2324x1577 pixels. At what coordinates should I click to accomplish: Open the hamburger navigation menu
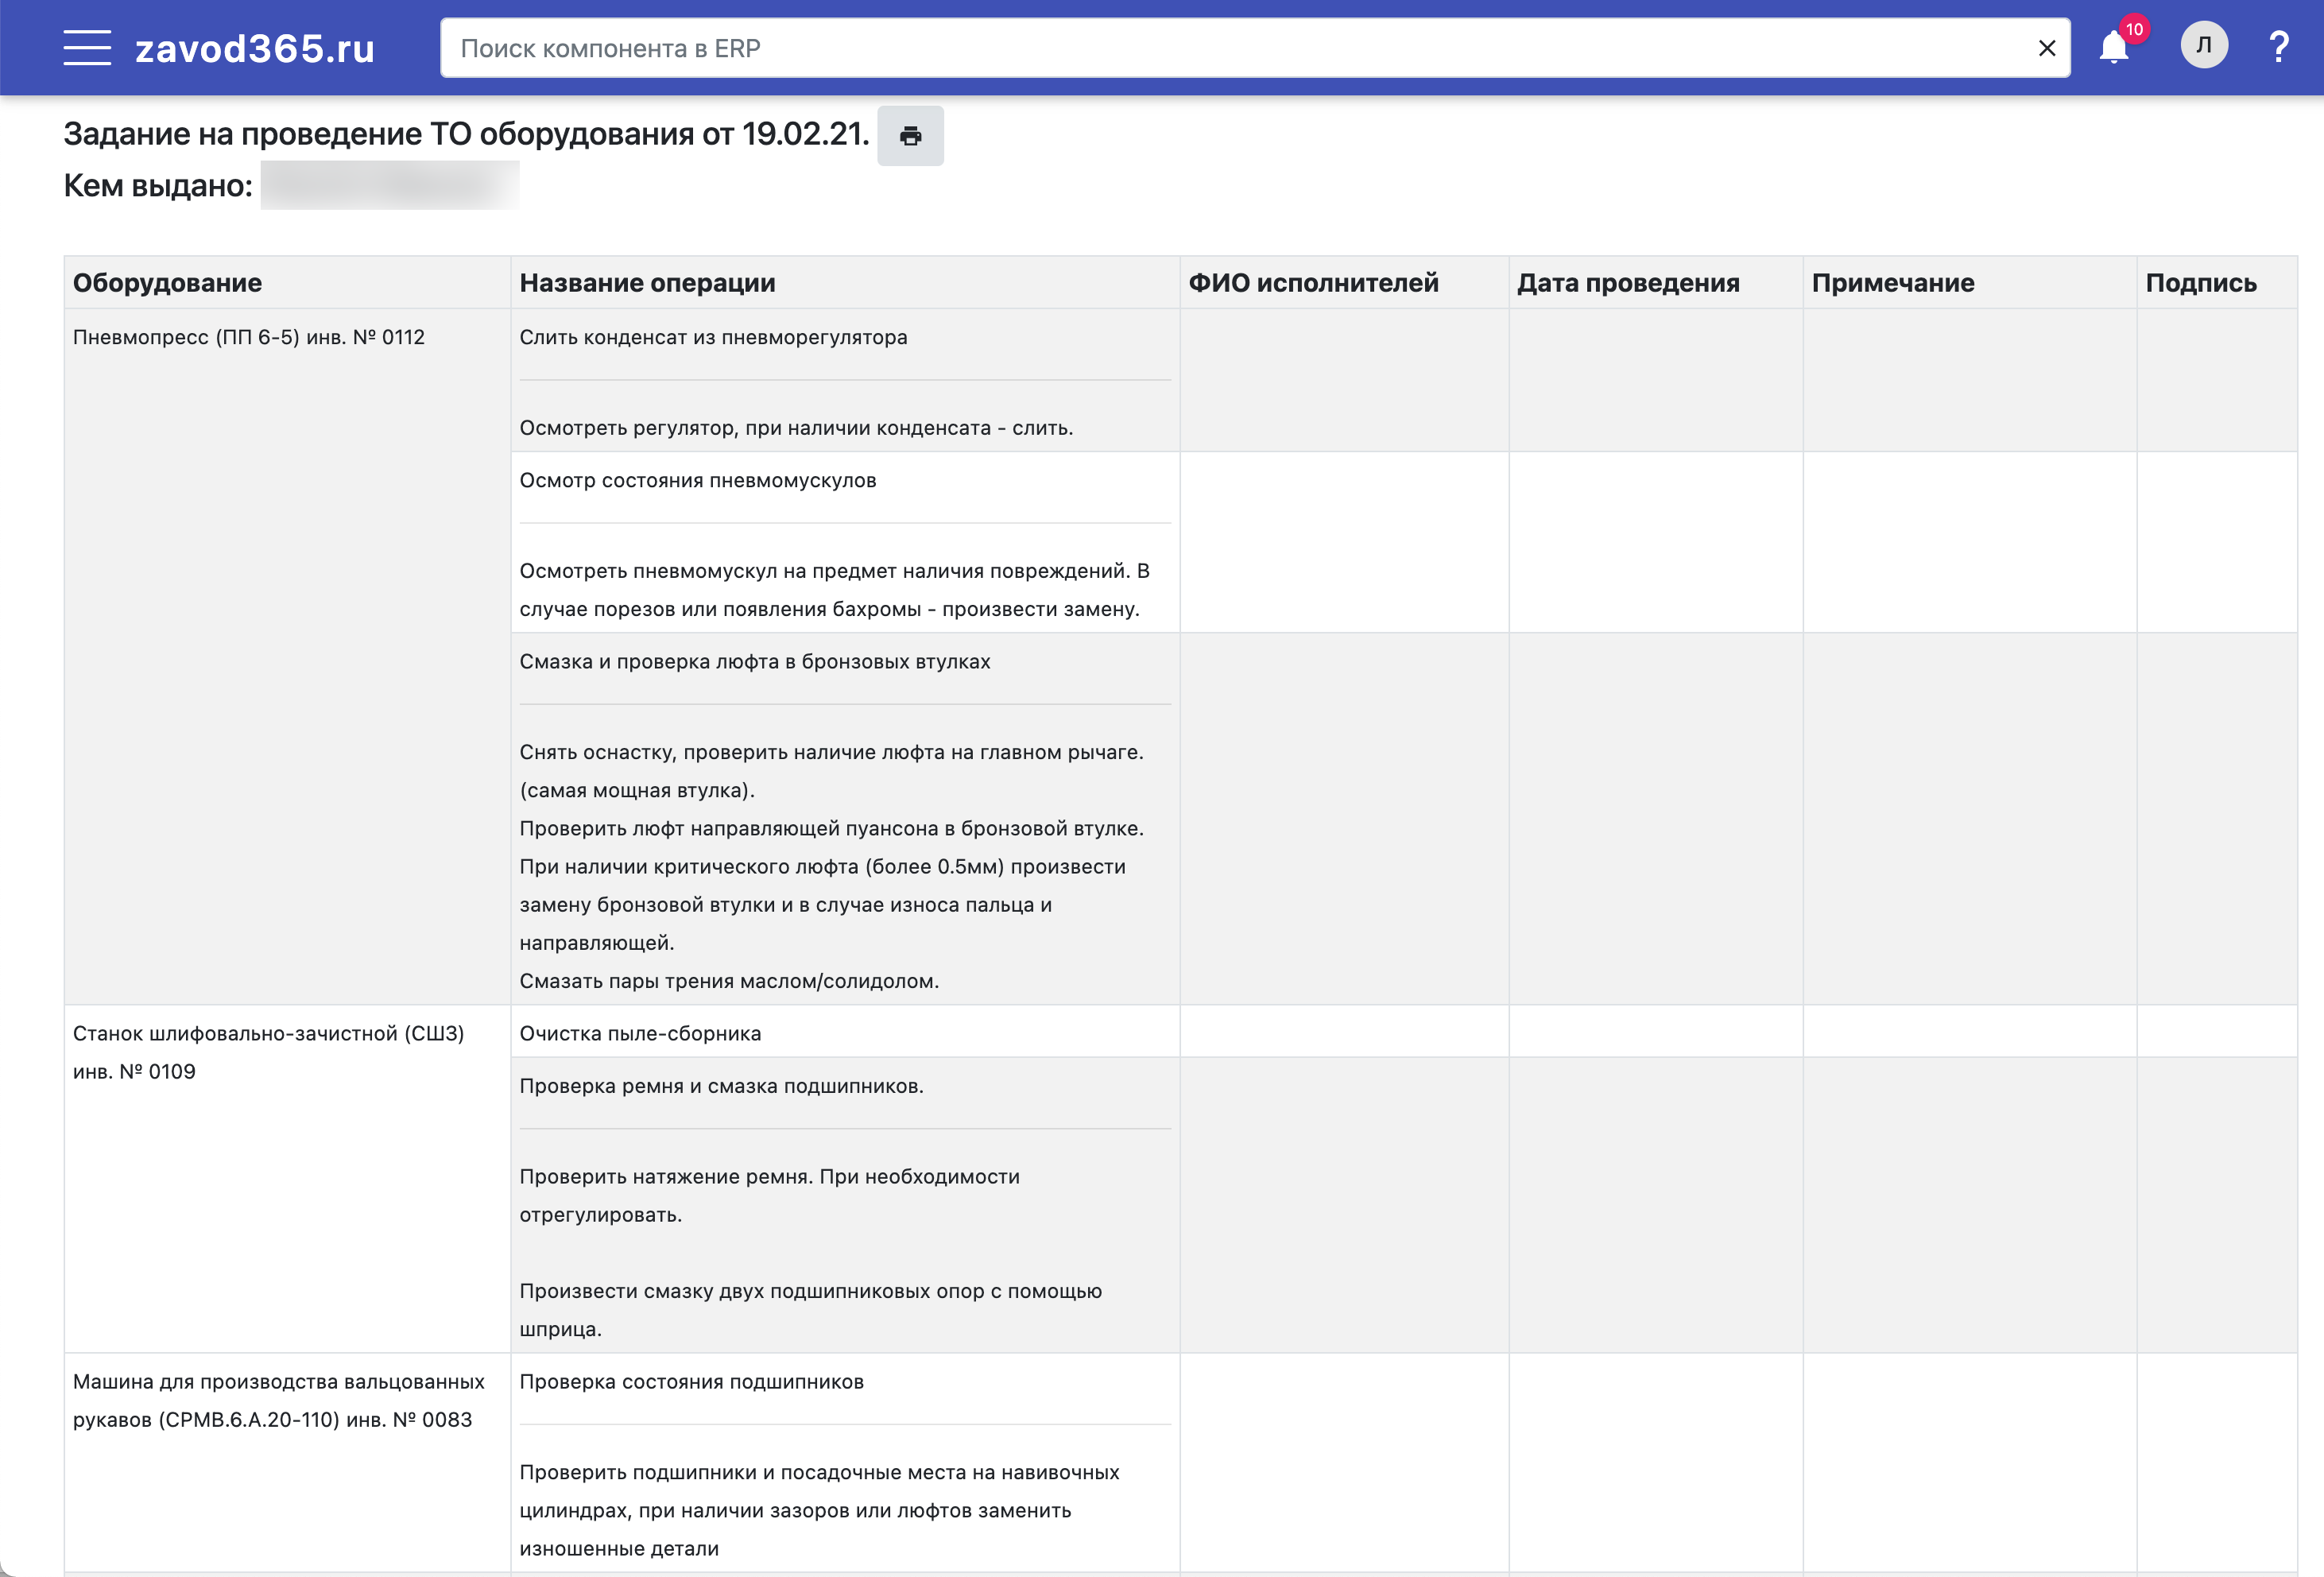coord(87,47)
